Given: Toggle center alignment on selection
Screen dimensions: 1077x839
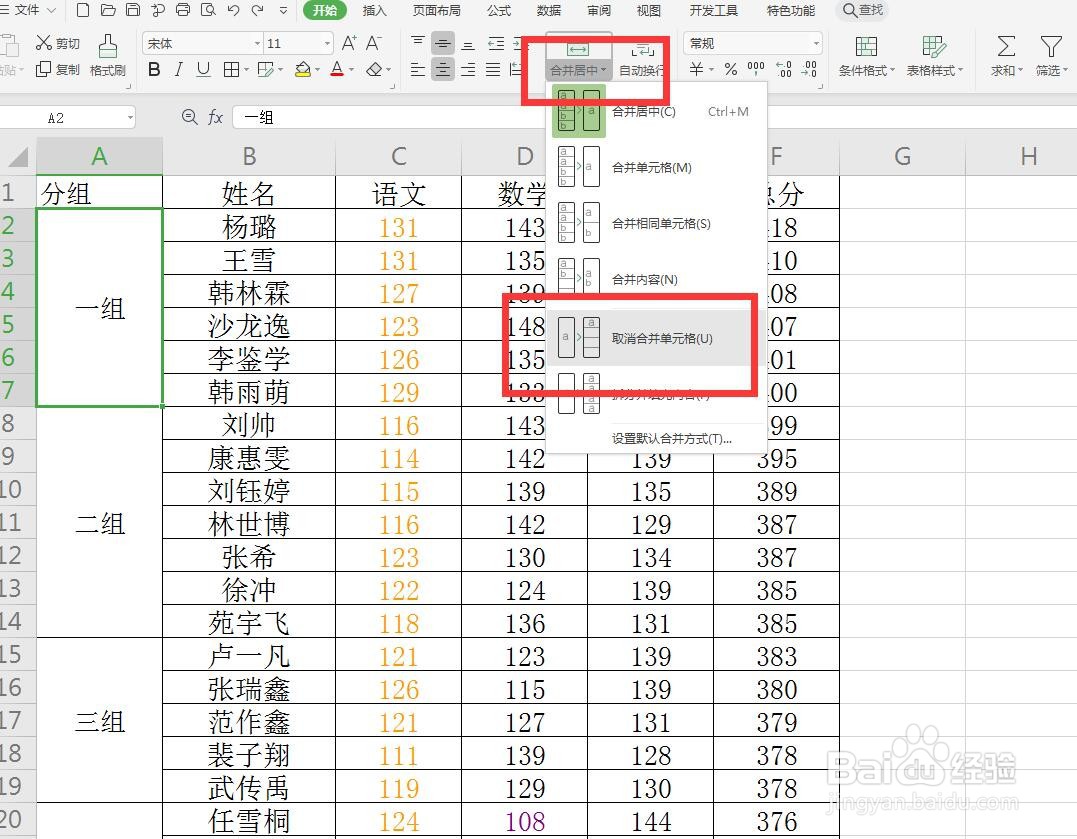Looking at the screenshot, I should [x=442, y=70].
